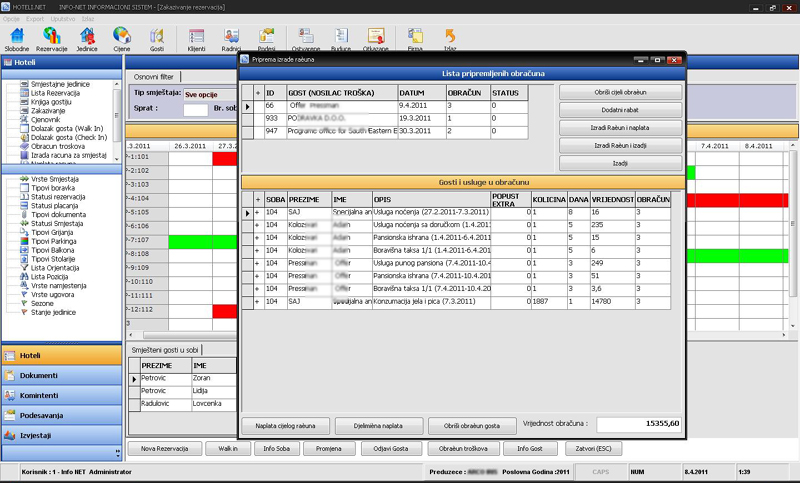The width and height of the screenshot is (800, 483).
Task: Click green reservation bar in row P-7:107
Action: pyautogui.click(x=203, y=242)
